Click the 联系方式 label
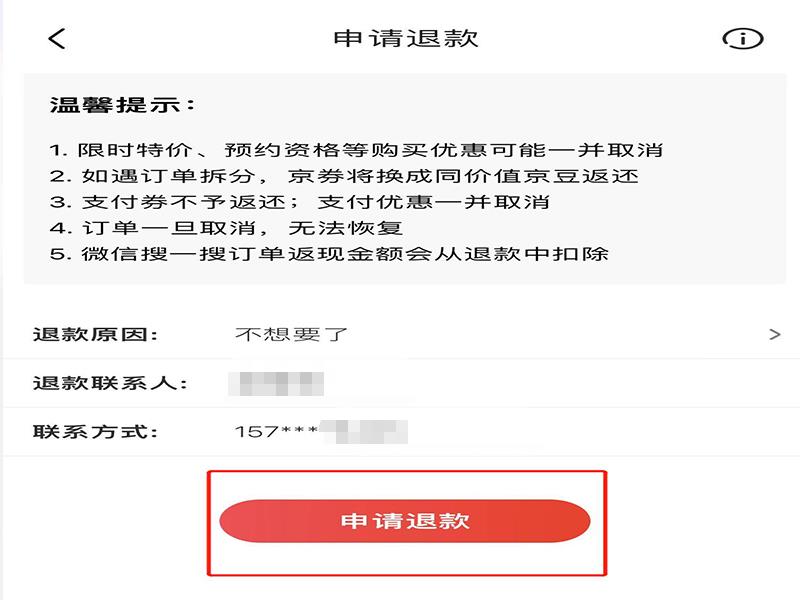 [x=96, y=432]
